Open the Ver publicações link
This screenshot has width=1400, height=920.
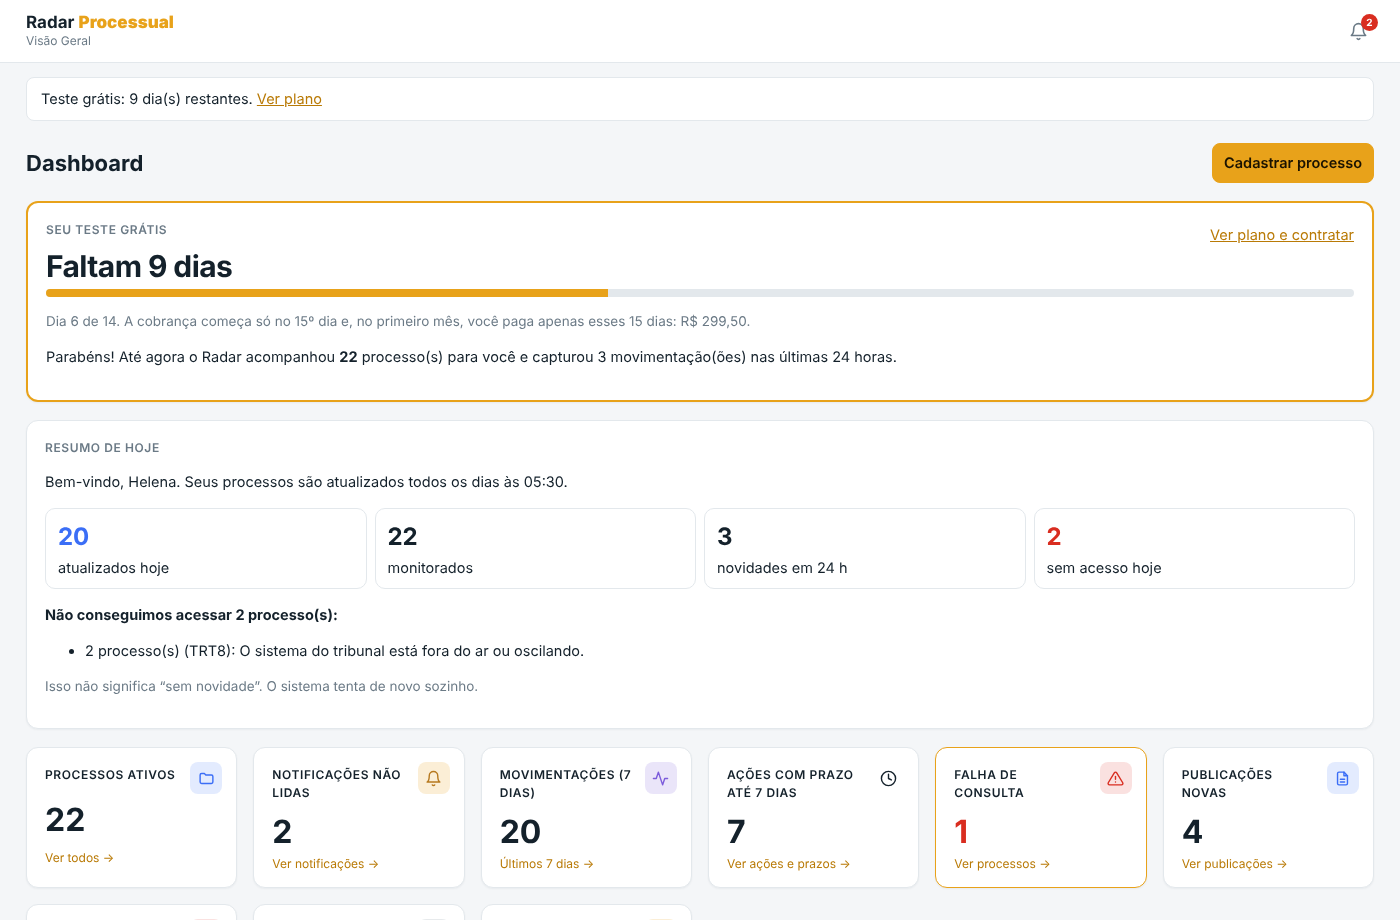point(1234,864)
